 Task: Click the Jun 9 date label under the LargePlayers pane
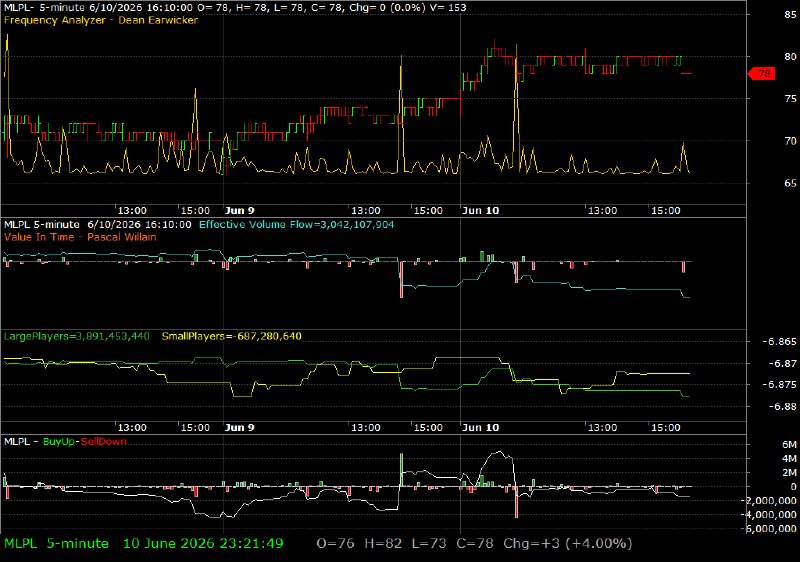coord(239,427)
